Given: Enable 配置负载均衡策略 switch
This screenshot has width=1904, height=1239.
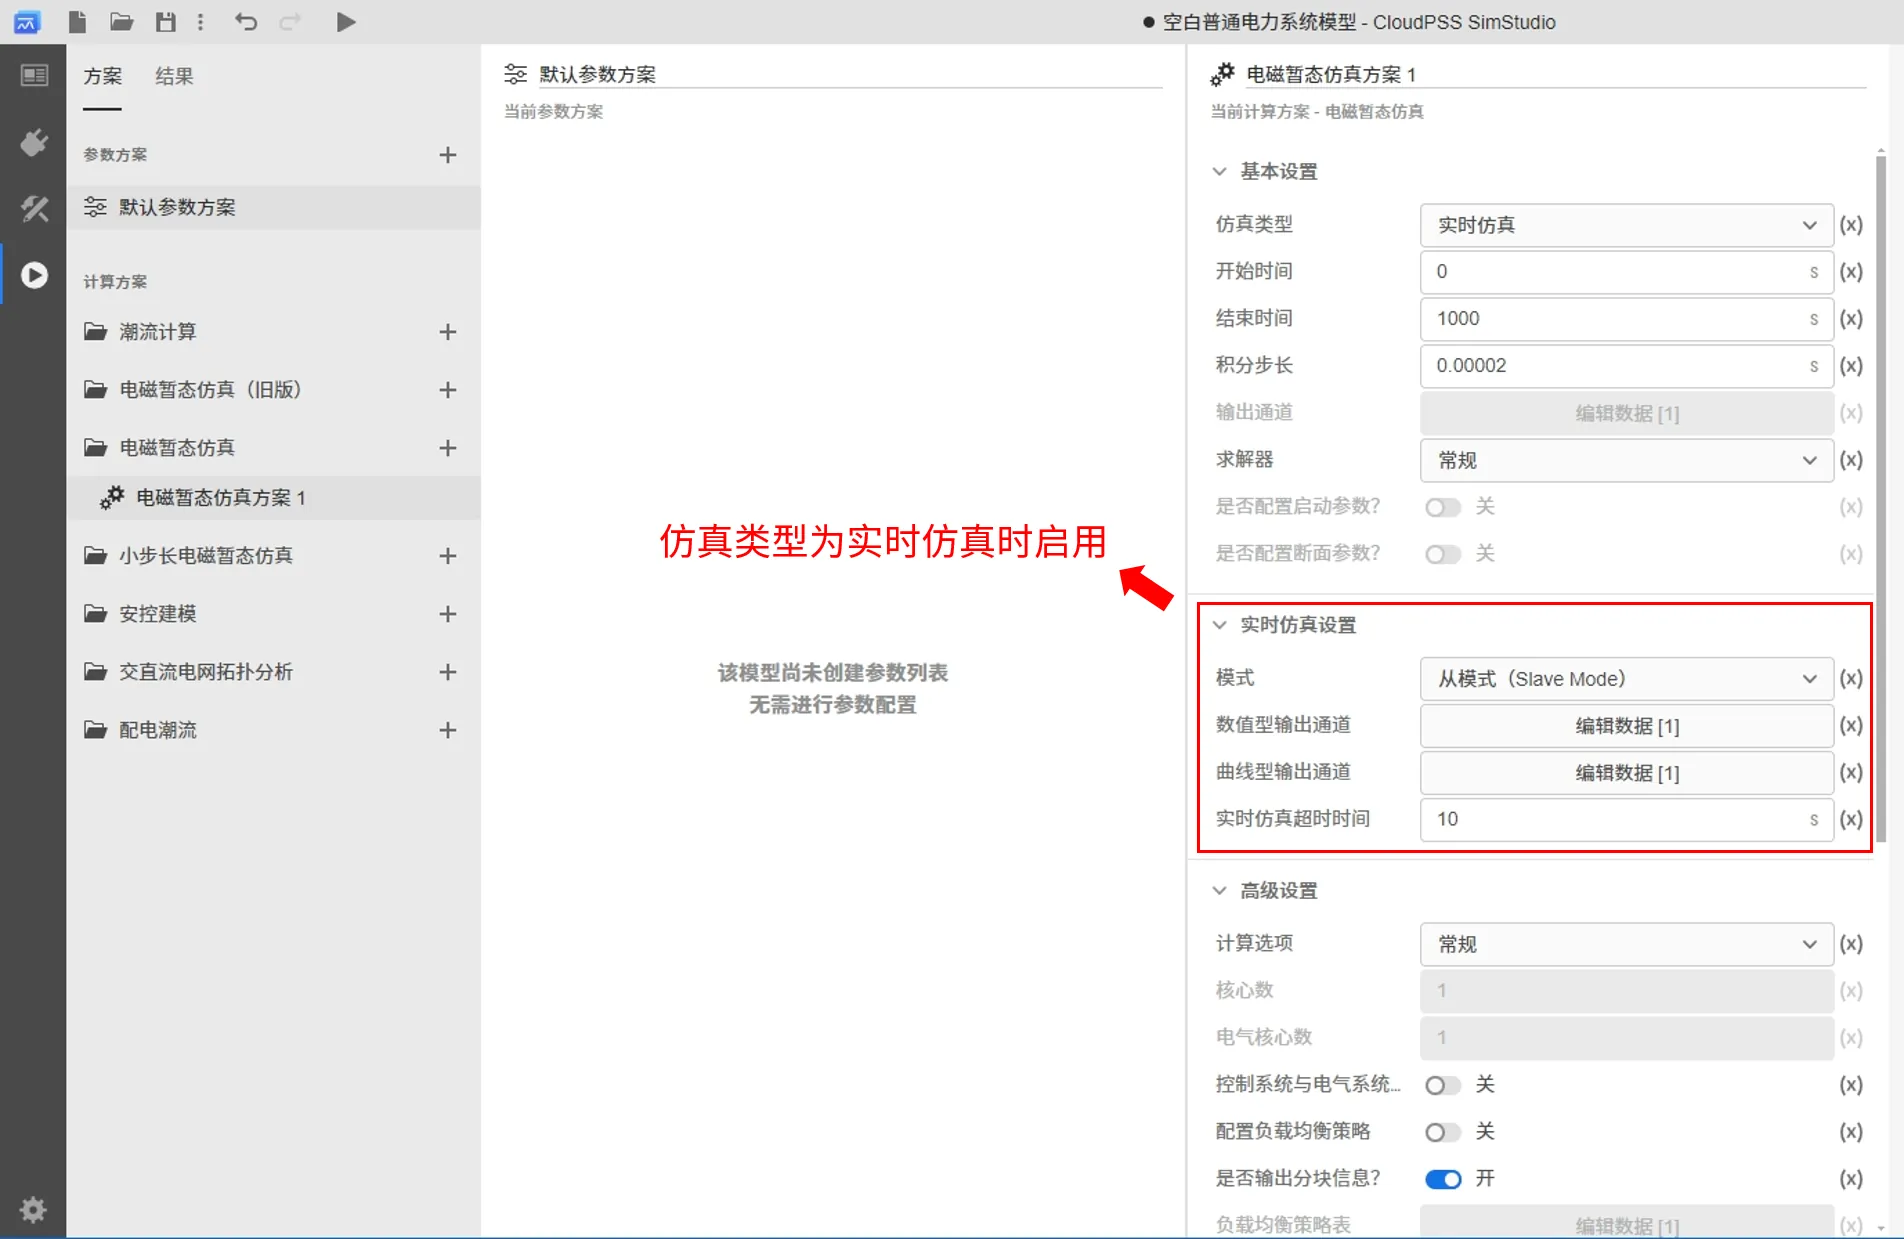Looking at the screenshot, I should tap(1442, 1132).
